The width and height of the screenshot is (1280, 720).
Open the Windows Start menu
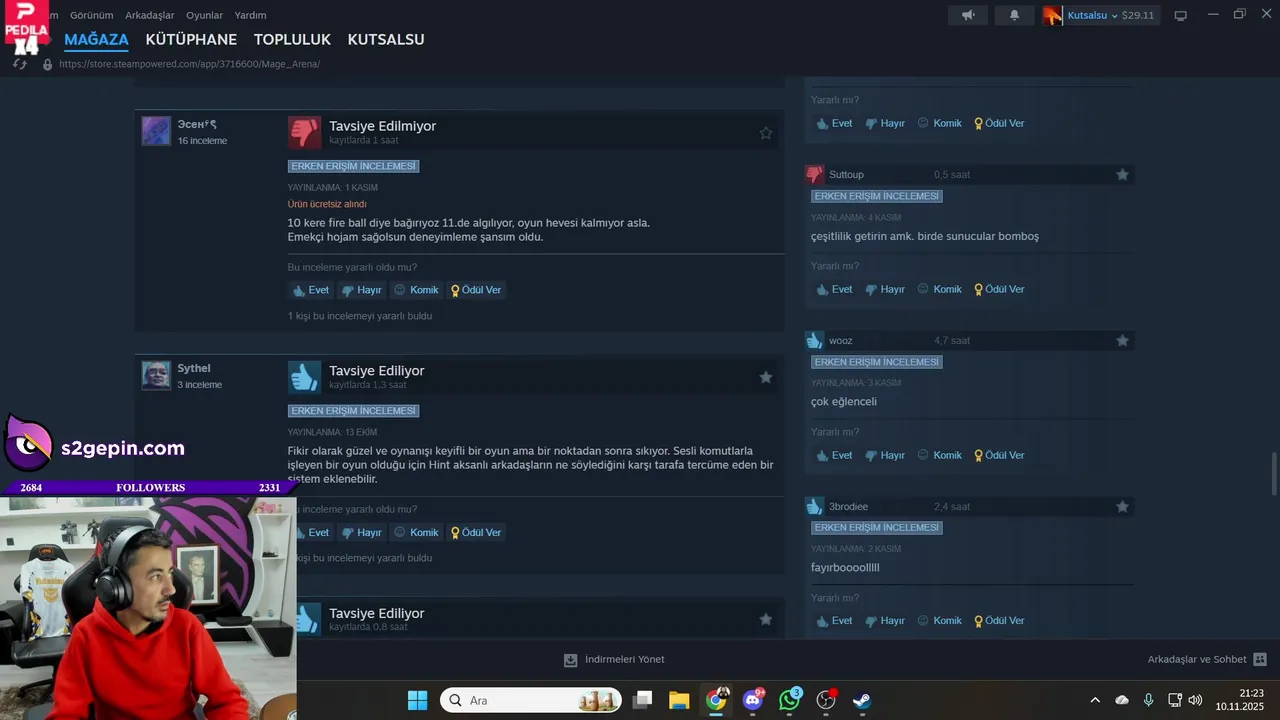pyautogui.click(x=418, y=700)
